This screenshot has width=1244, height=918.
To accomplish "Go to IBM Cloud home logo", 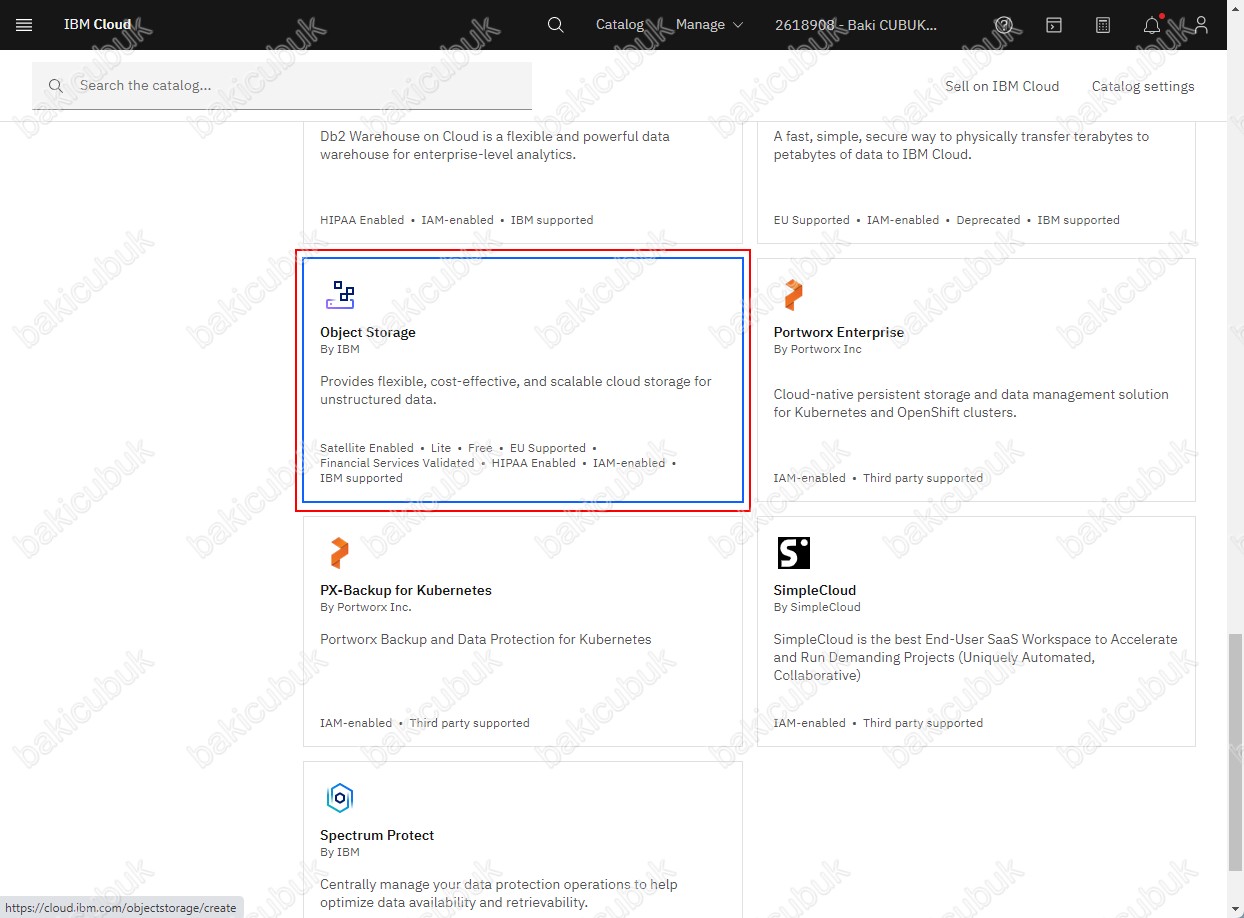I will click(97, 25).
